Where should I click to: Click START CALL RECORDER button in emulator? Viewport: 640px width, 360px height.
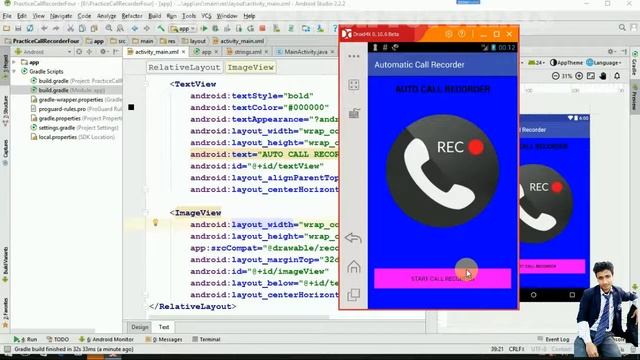point(442,278)
